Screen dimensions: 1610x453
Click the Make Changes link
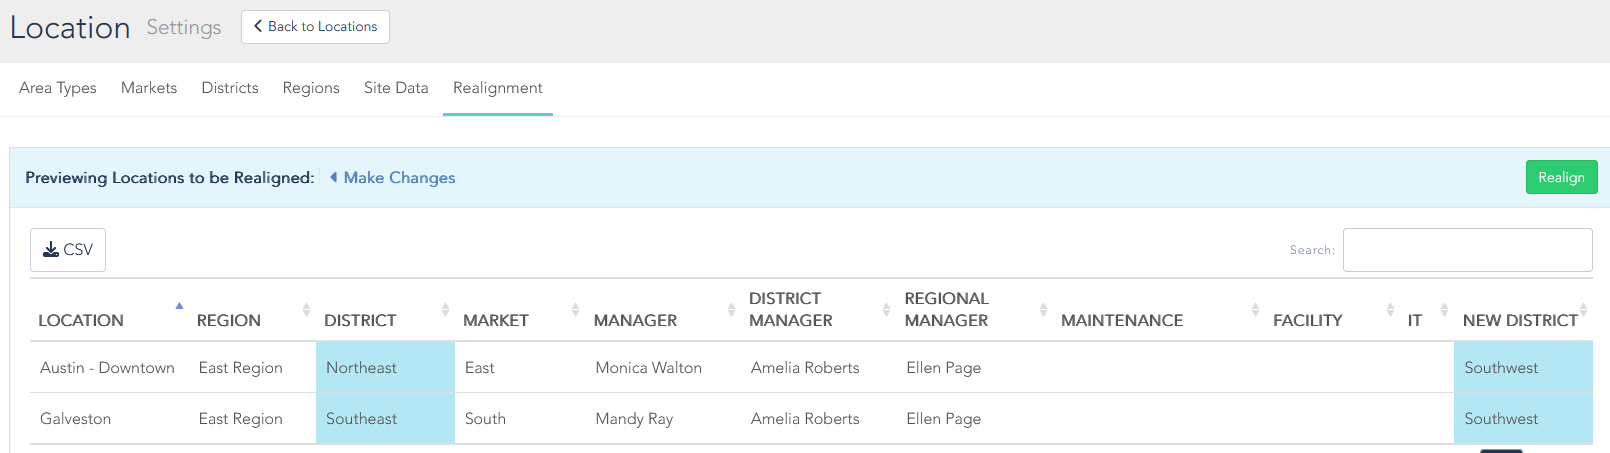(x=399, y=178)
